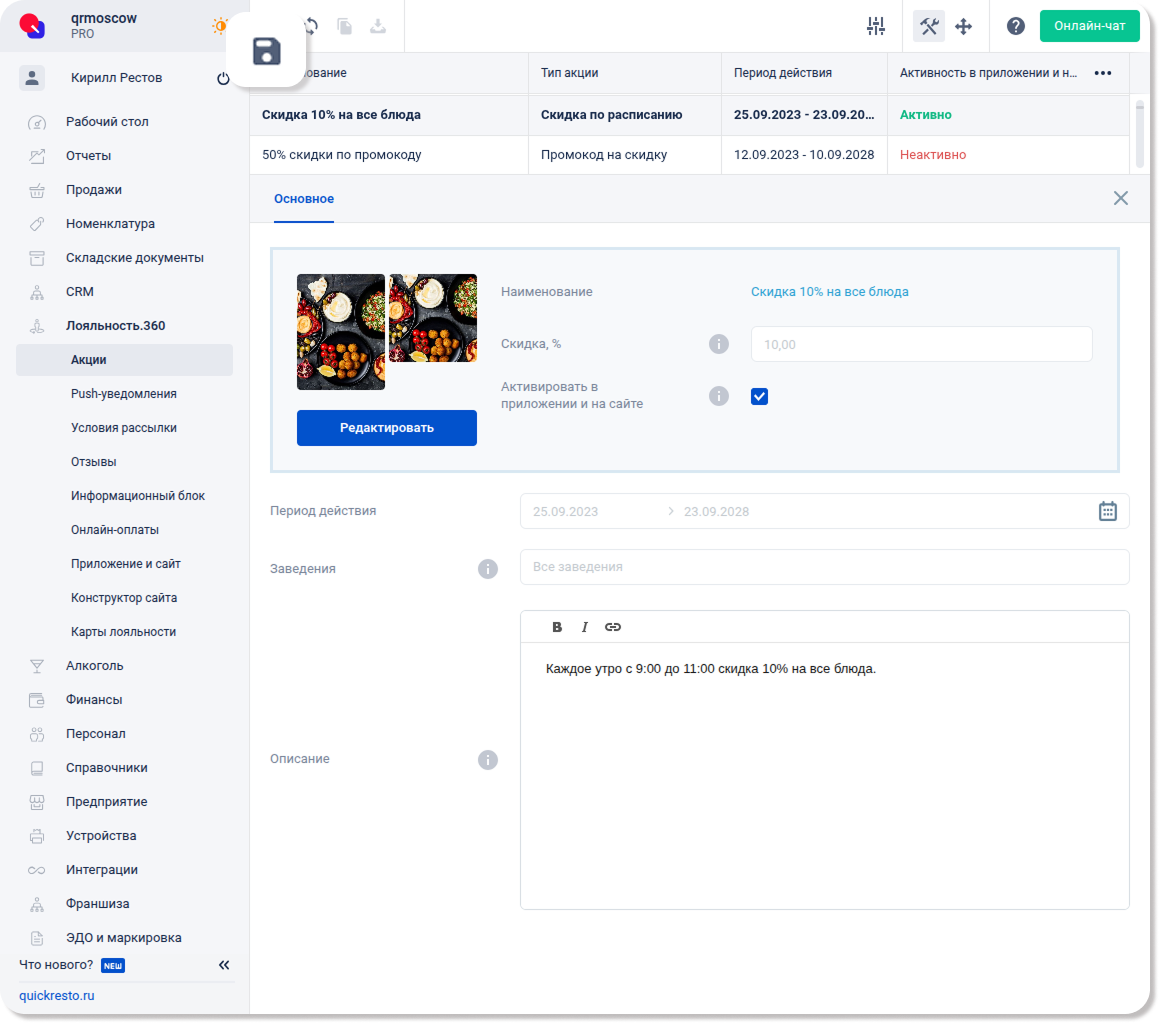Click the Заведения input field
This screenshot has height=1023, width=1159.
pyautogui.click(x=824, y=567)
